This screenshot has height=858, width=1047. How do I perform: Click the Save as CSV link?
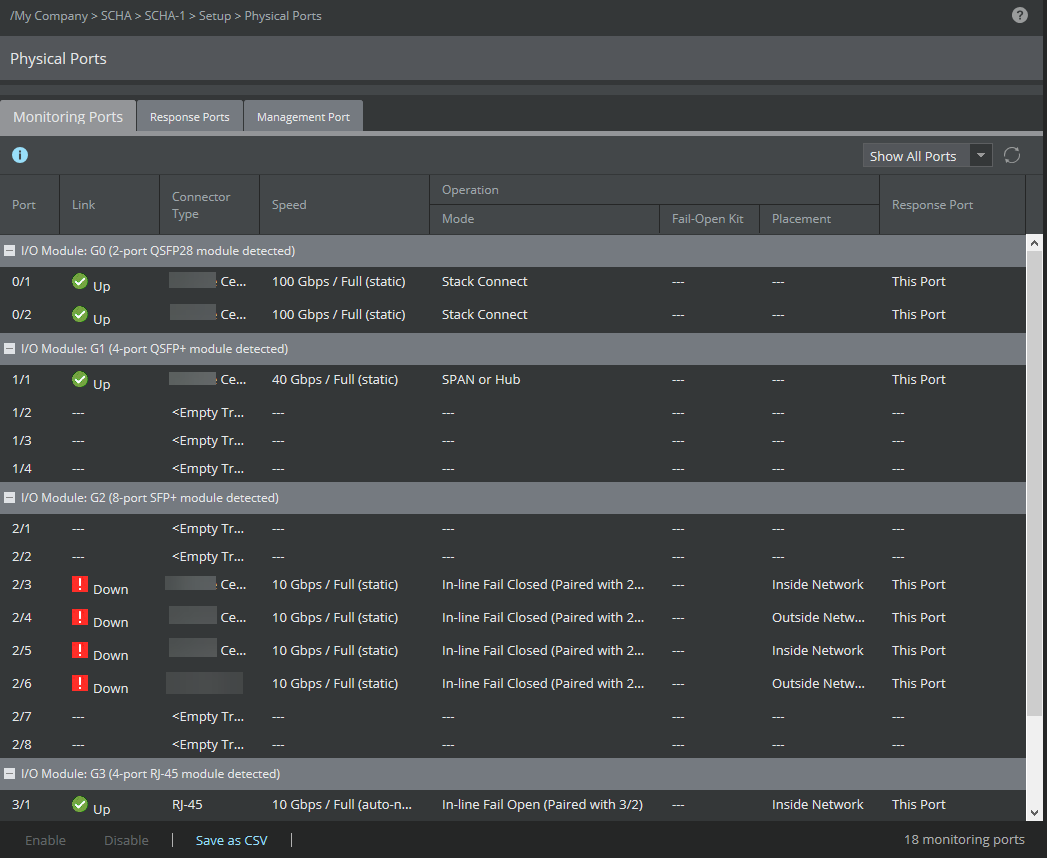point(231,840)
